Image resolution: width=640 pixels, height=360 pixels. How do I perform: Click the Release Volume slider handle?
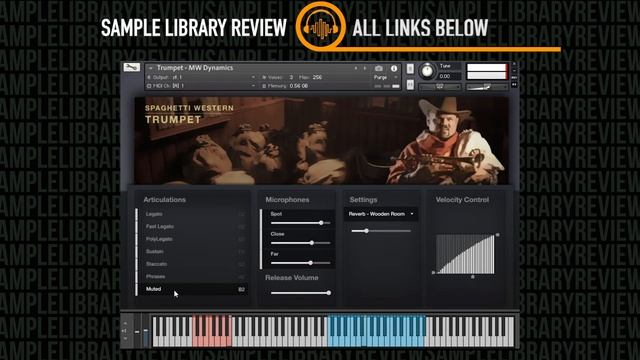tap(329, 293)
